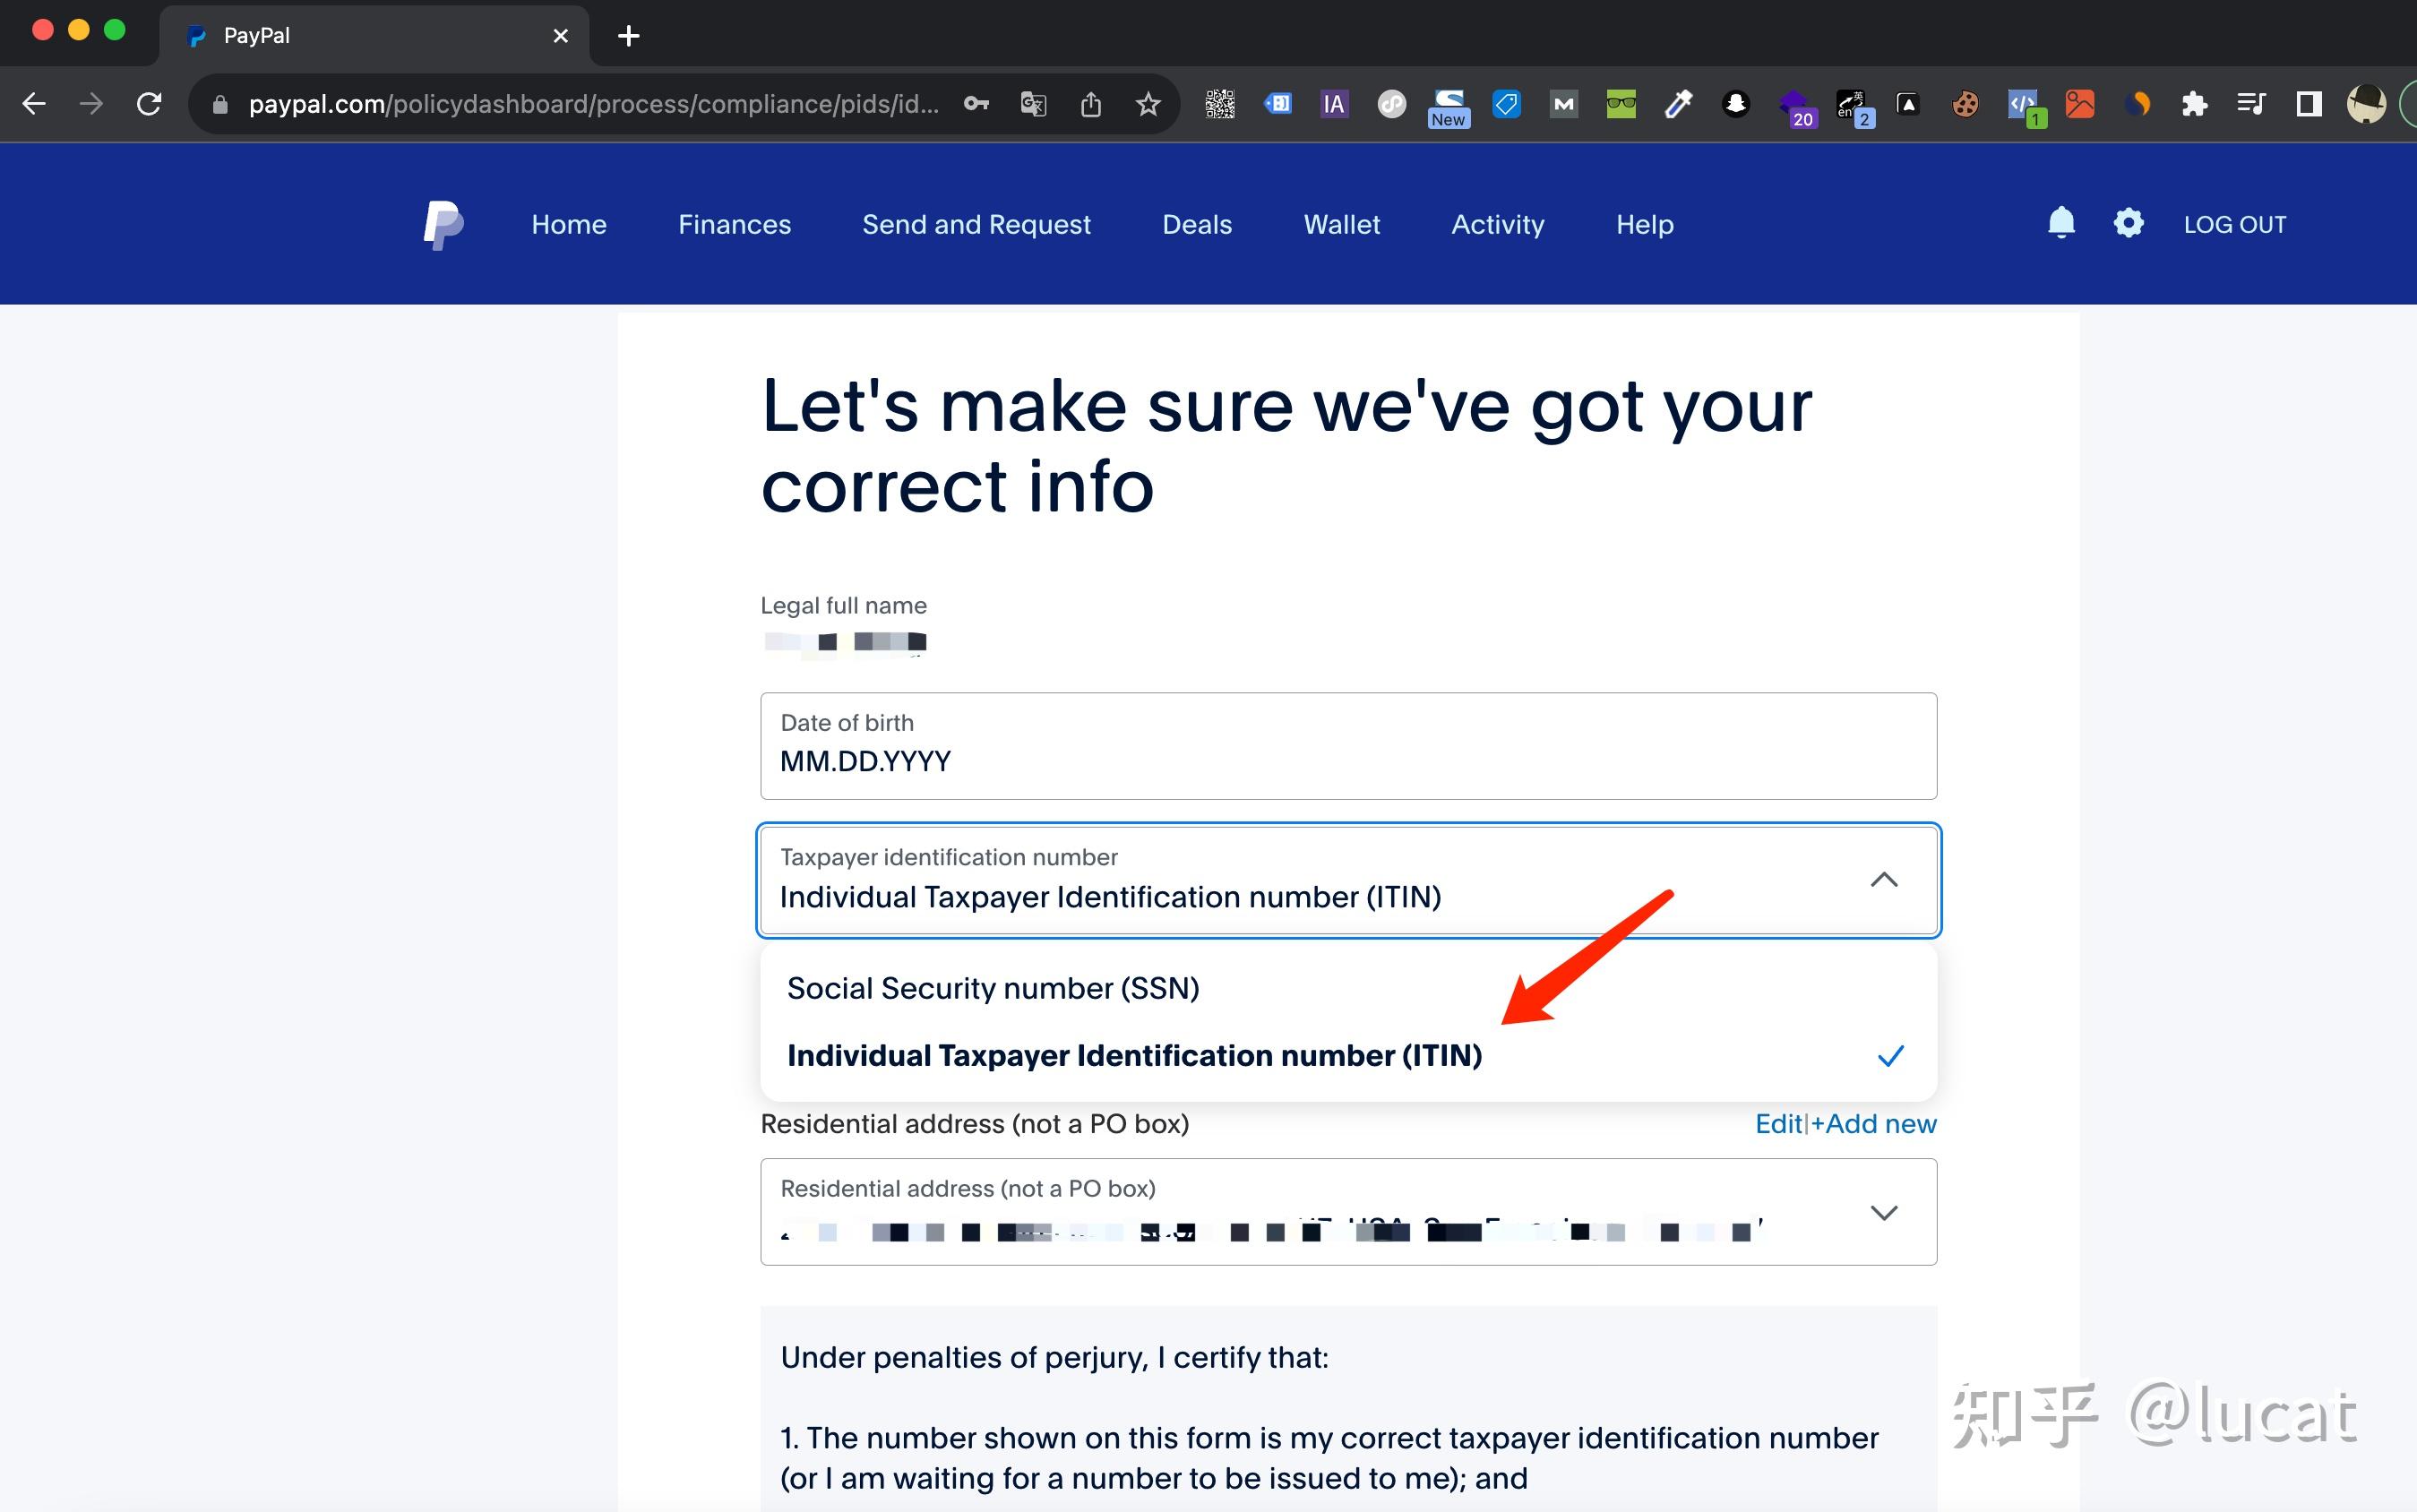Select Individual Taxpayer Identification number option

click(x=1133, y=1054)
